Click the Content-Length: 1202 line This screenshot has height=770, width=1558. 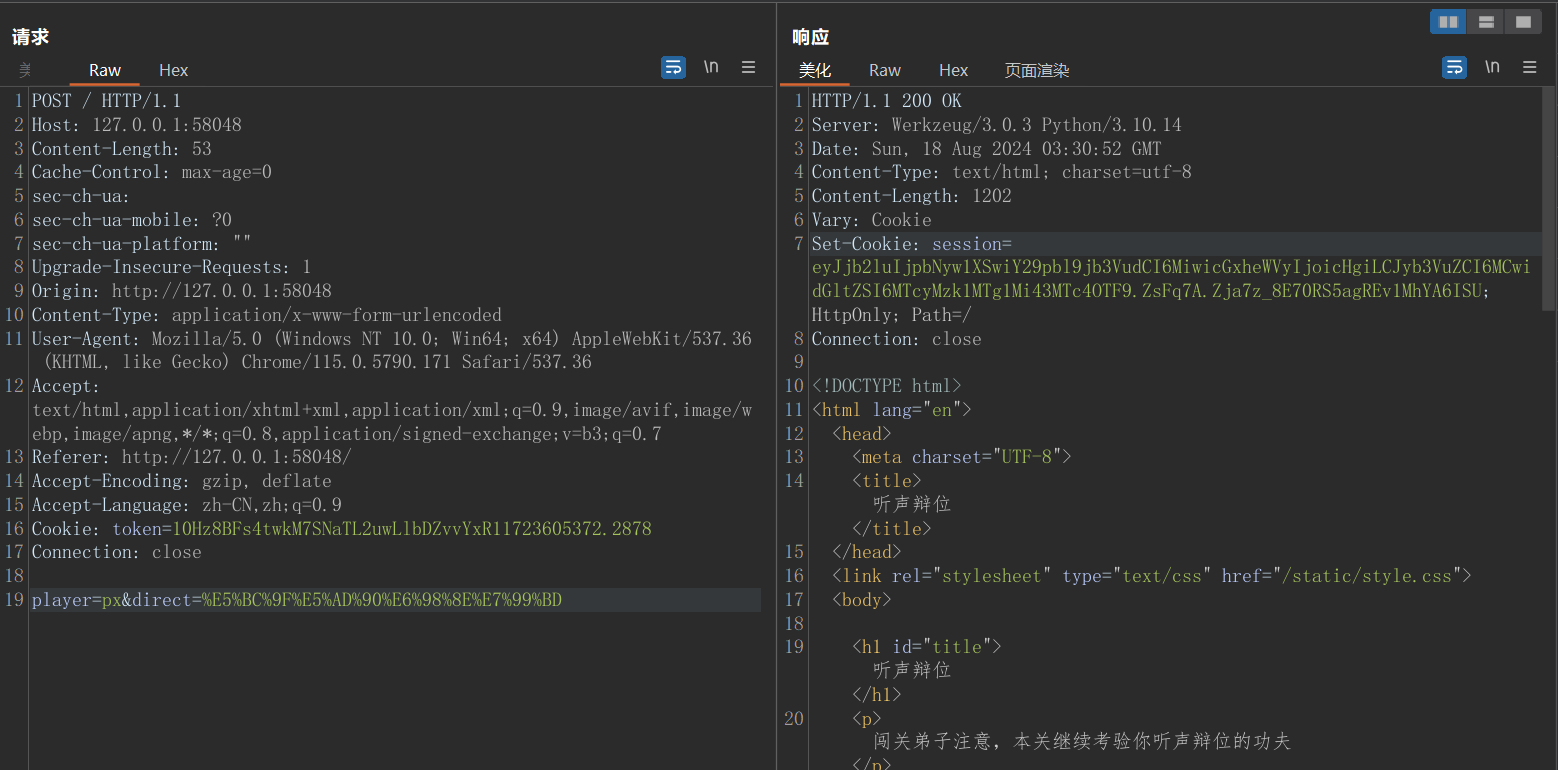click(x=911, y=196)
